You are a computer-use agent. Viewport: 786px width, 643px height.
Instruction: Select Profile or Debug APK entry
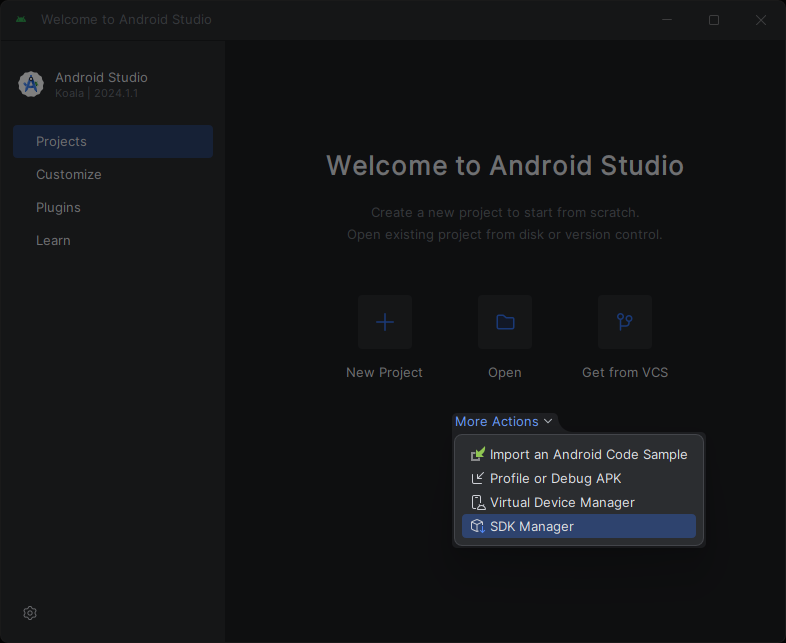578,478
